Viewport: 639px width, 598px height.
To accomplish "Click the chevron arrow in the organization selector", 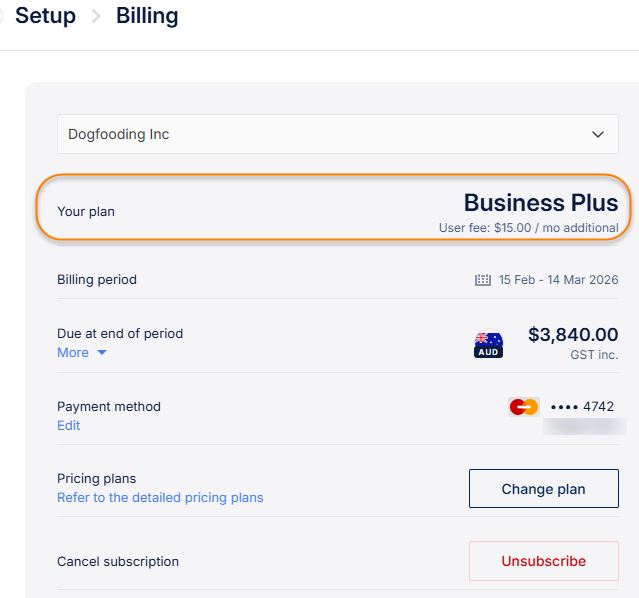I will [x=598, y=134].
